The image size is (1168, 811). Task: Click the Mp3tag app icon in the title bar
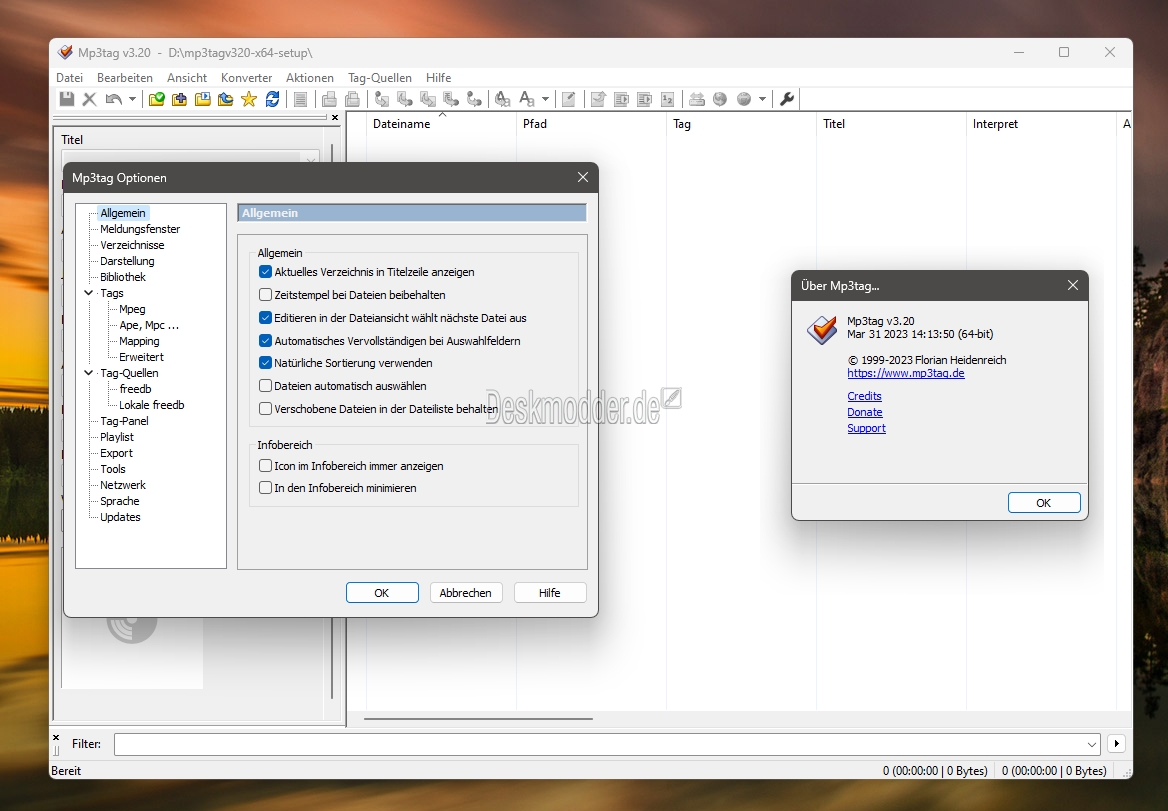coord(66,52)
